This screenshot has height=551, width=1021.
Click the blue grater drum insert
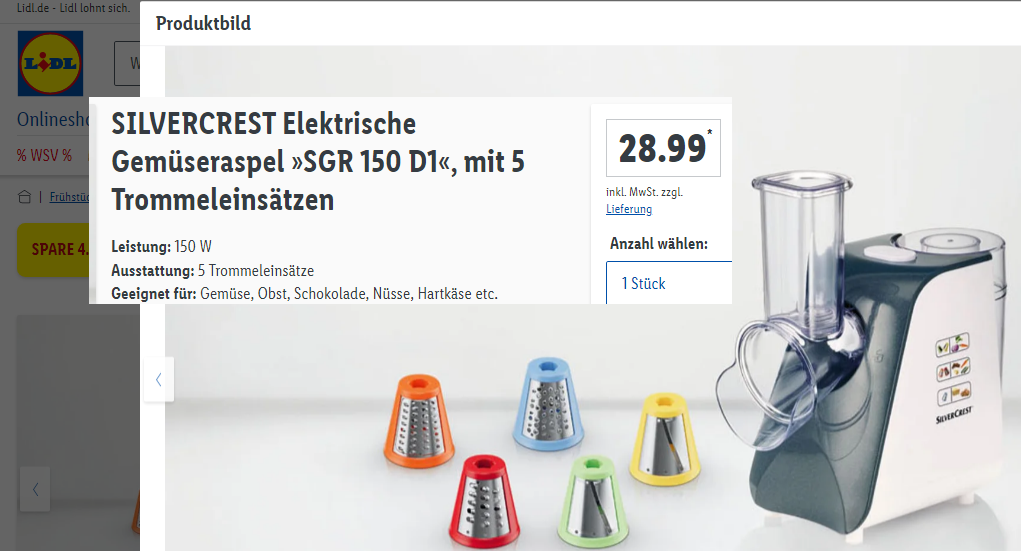point(548,403)
